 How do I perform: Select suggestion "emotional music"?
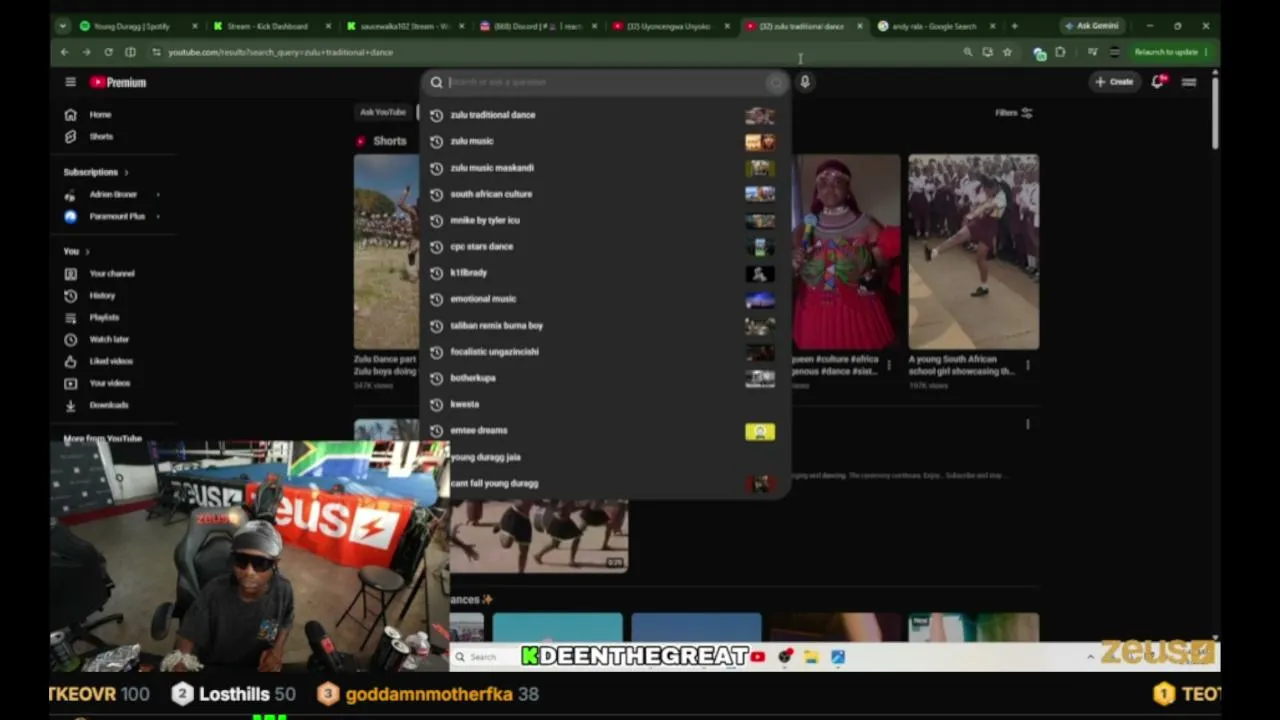click(606, 299)
